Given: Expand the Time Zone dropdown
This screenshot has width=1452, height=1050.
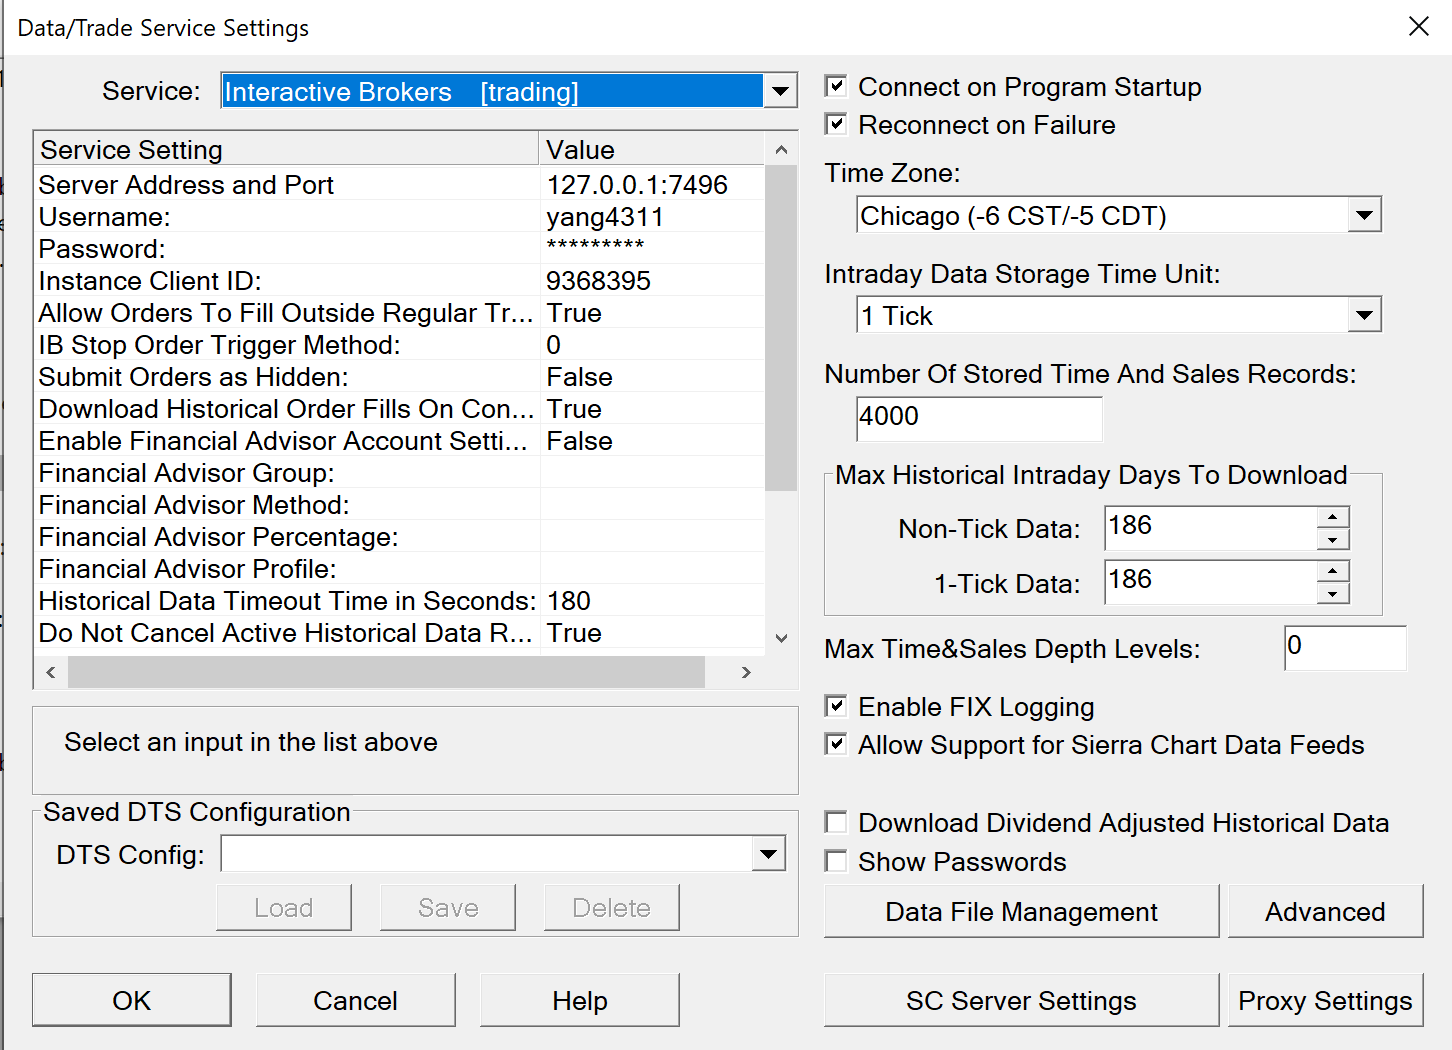Looking at the screenshot, I should [x=1363, y=215].
